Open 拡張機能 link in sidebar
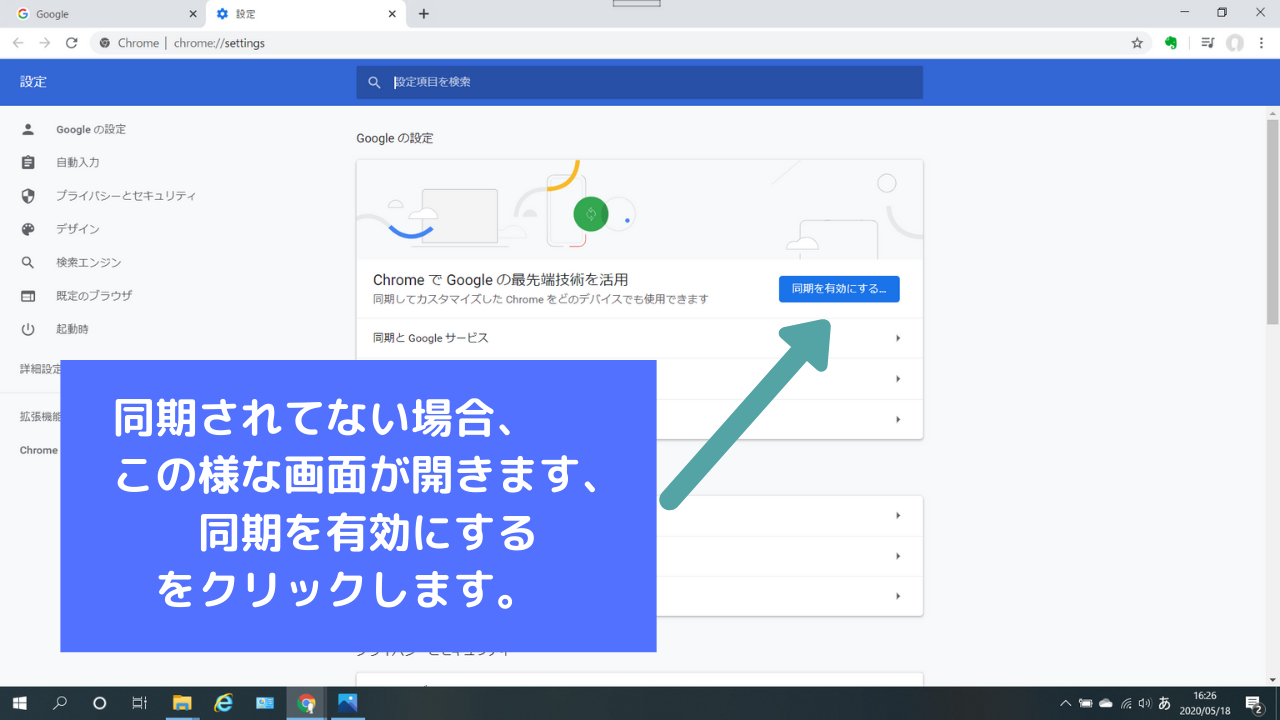 click(41, 417)
